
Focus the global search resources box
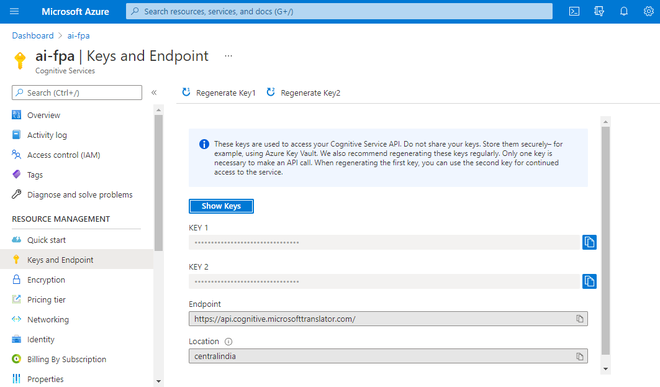(x=339, y=11)
